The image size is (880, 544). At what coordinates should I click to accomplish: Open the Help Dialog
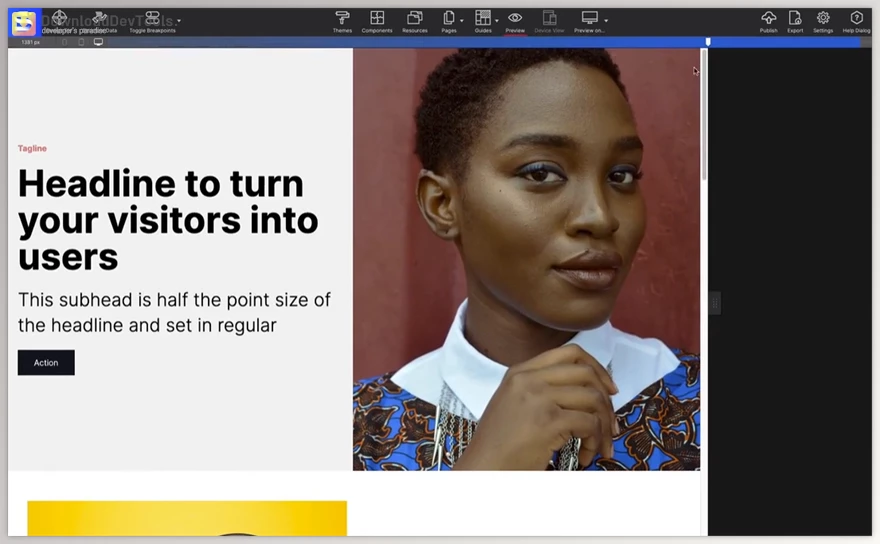click(x=856, y=21)
